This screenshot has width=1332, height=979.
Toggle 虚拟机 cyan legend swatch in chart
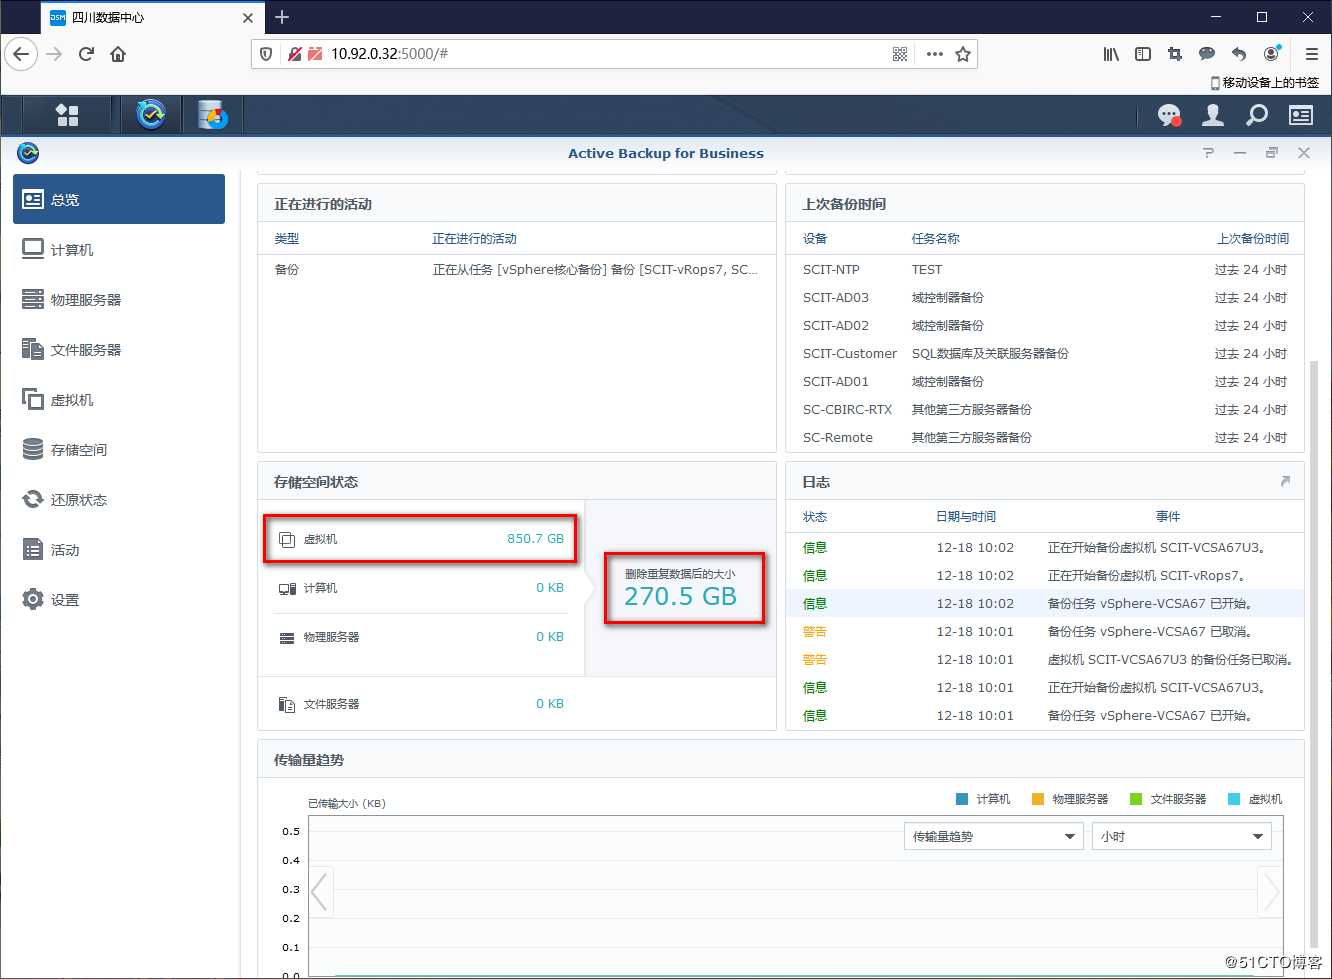pyautogui.click(x=1234, y=799)
